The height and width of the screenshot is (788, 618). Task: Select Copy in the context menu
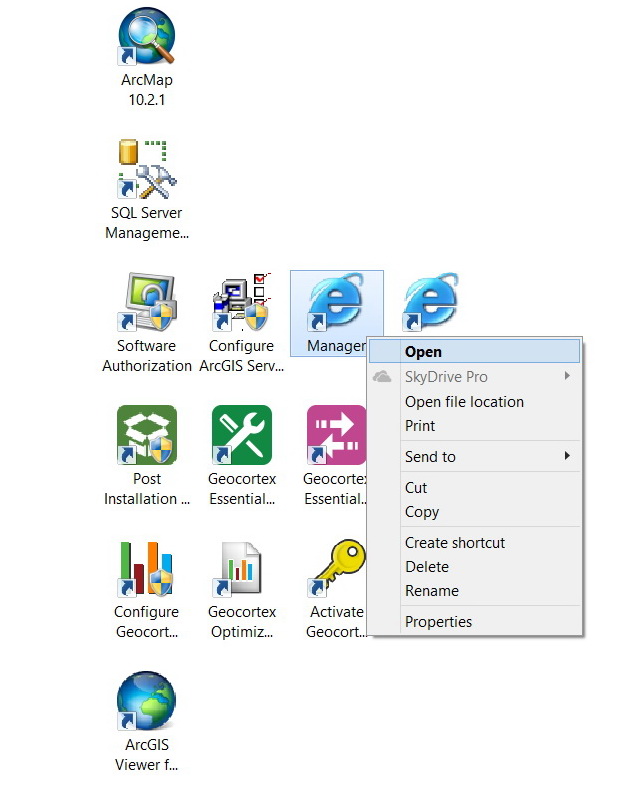pos(474,512)
